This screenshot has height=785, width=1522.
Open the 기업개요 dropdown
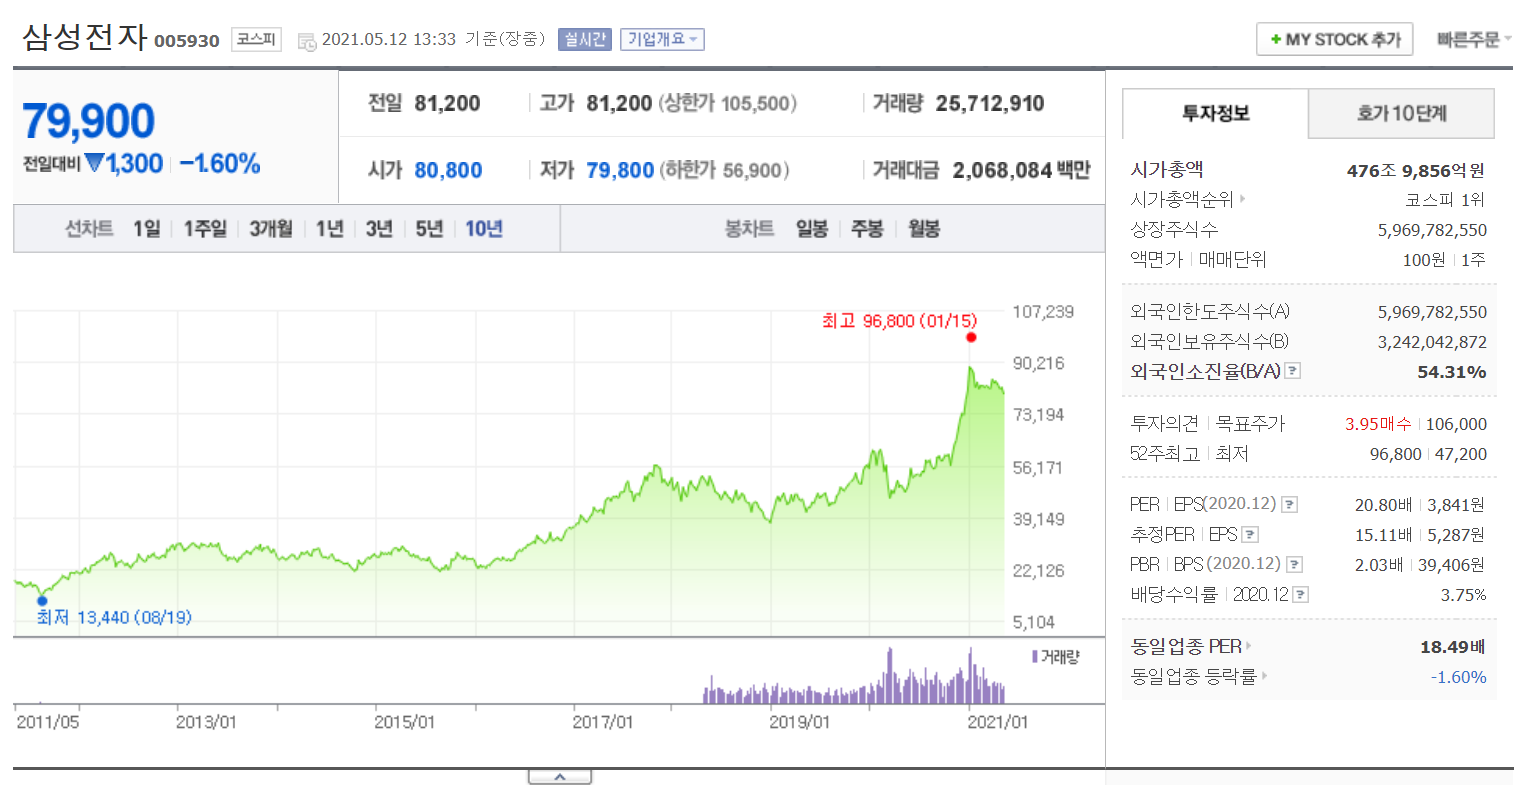tap(662, 39)
